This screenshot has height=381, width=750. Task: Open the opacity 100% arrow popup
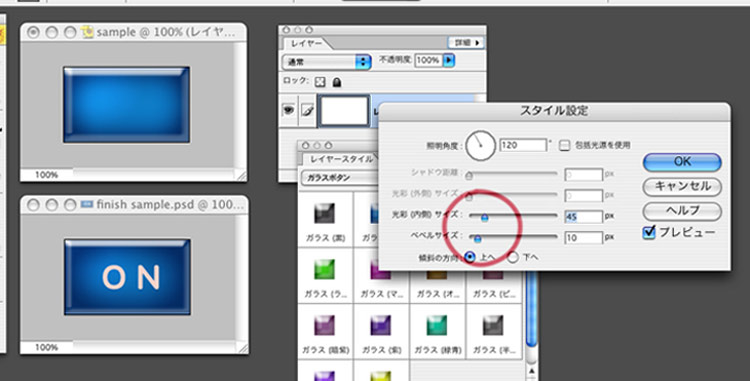point(449,60)
